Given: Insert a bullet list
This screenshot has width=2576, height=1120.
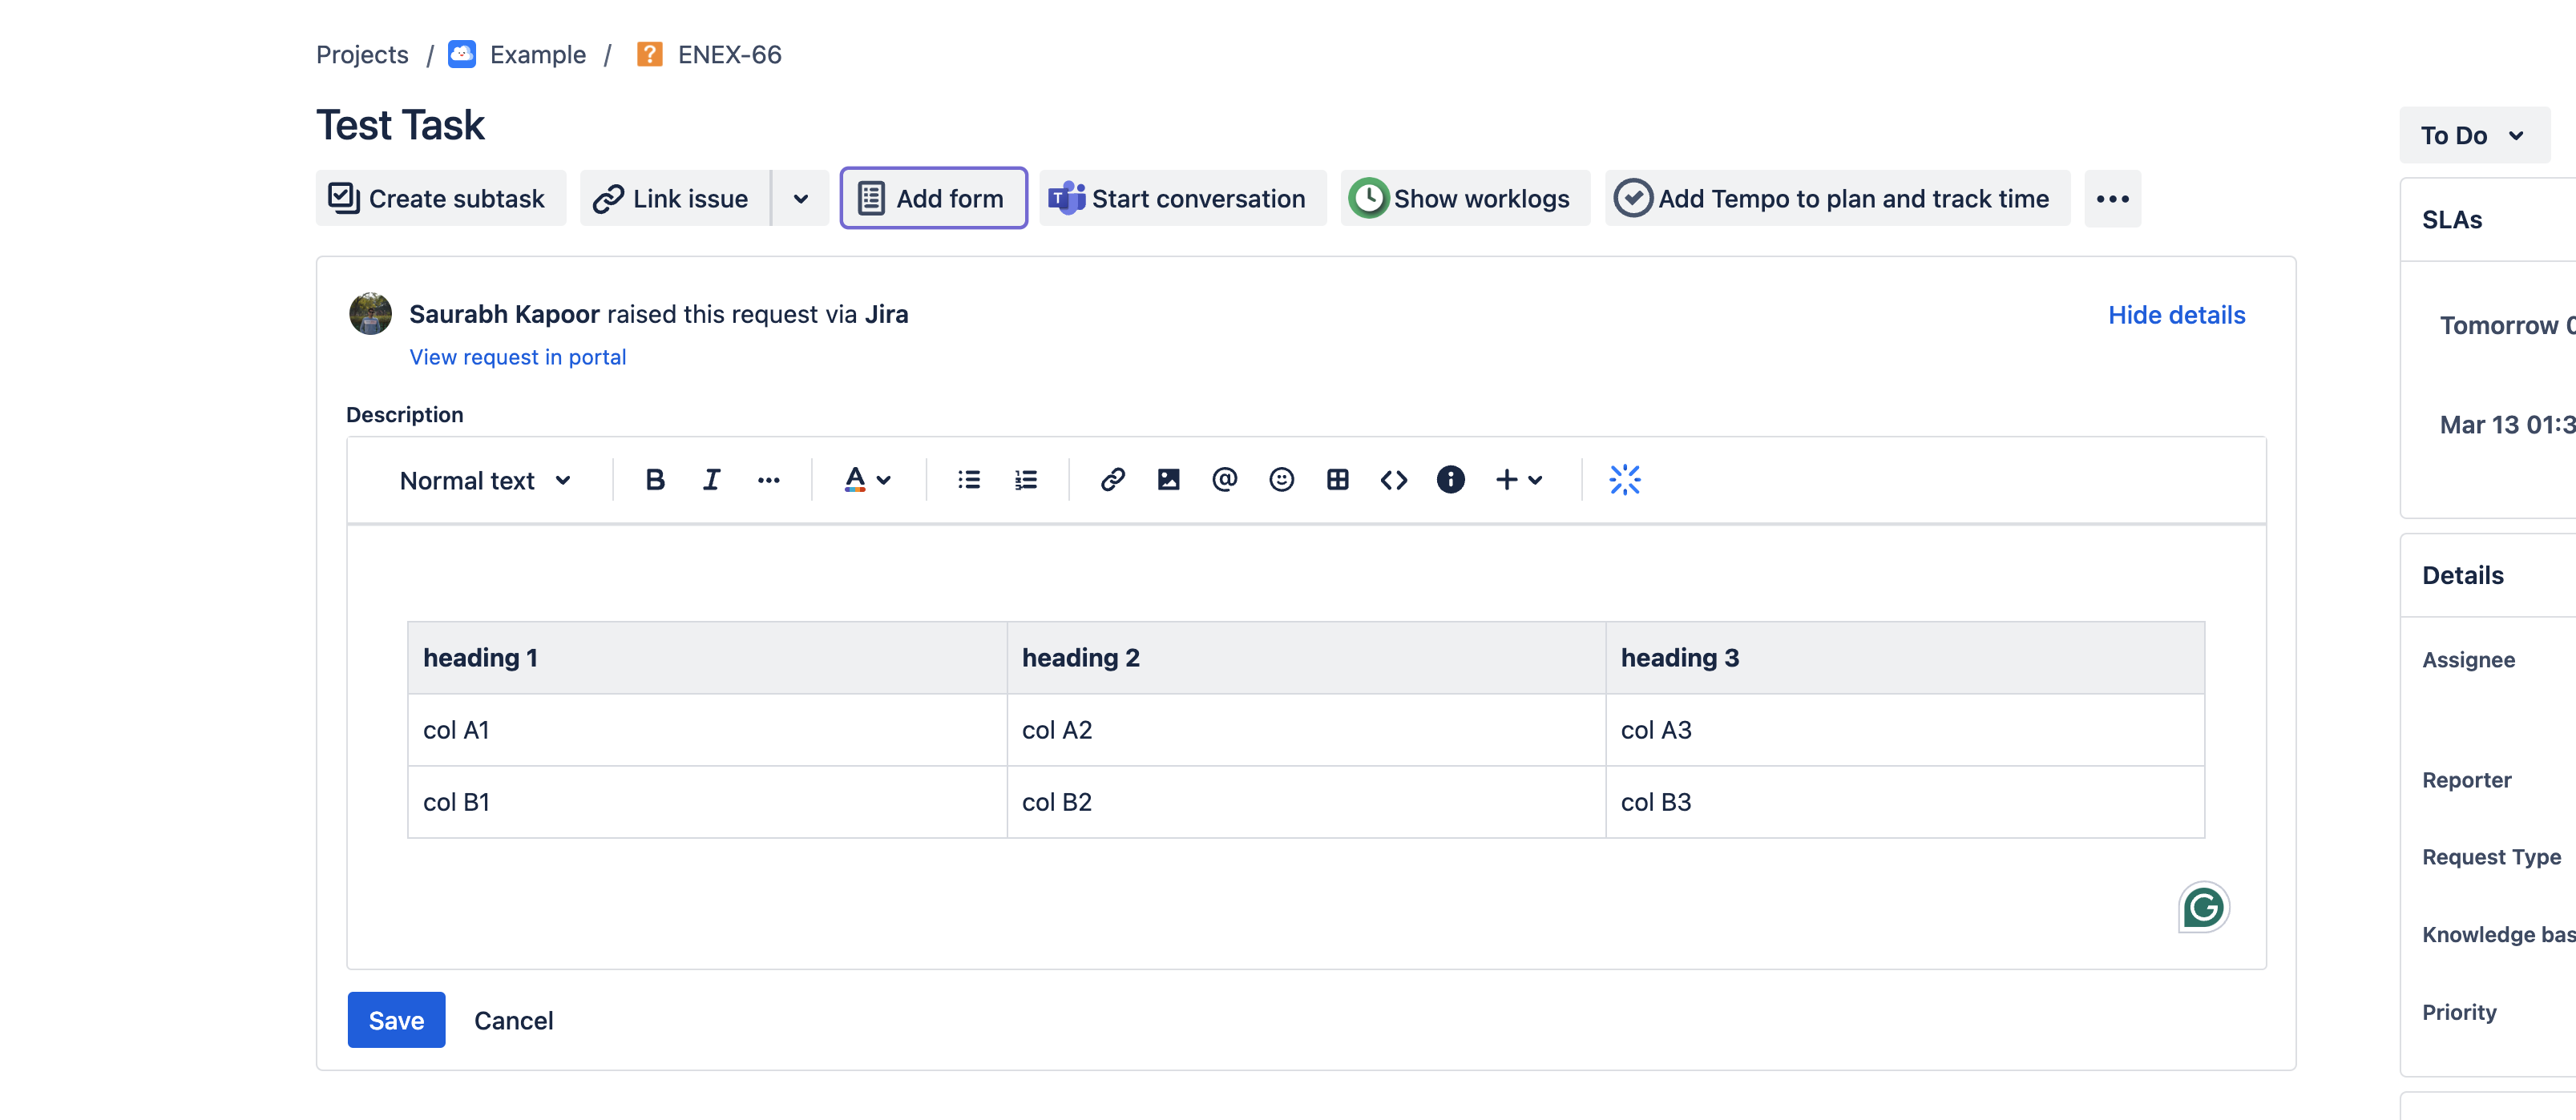Looking at the screenshot, I should click(968, 480).
